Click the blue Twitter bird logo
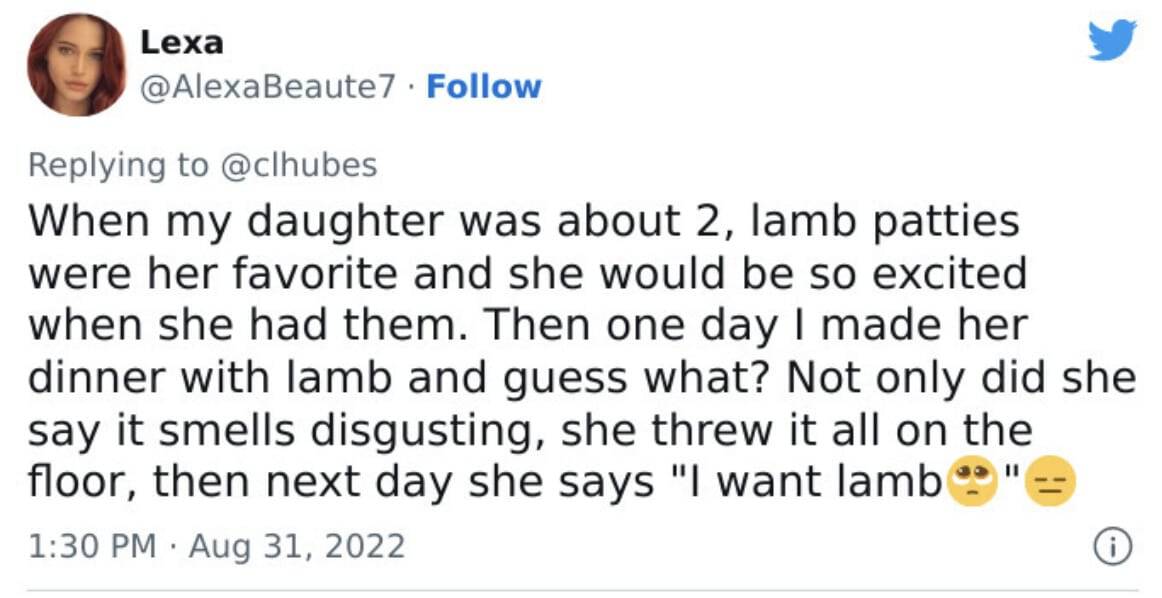Image resolution: width=1162 pixels, height=598 pixels. 1112,40
